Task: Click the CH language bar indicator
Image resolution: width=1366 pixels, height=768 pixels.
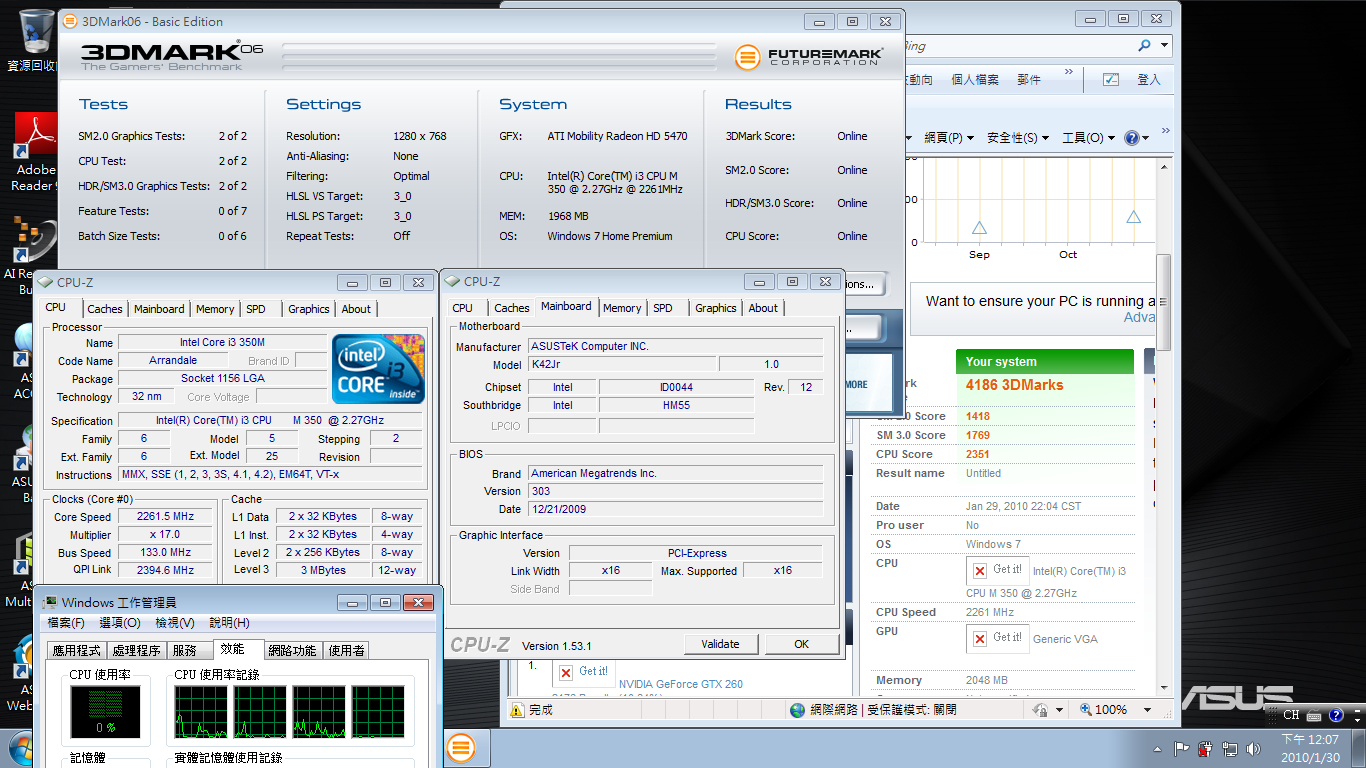Action: 1291,715
